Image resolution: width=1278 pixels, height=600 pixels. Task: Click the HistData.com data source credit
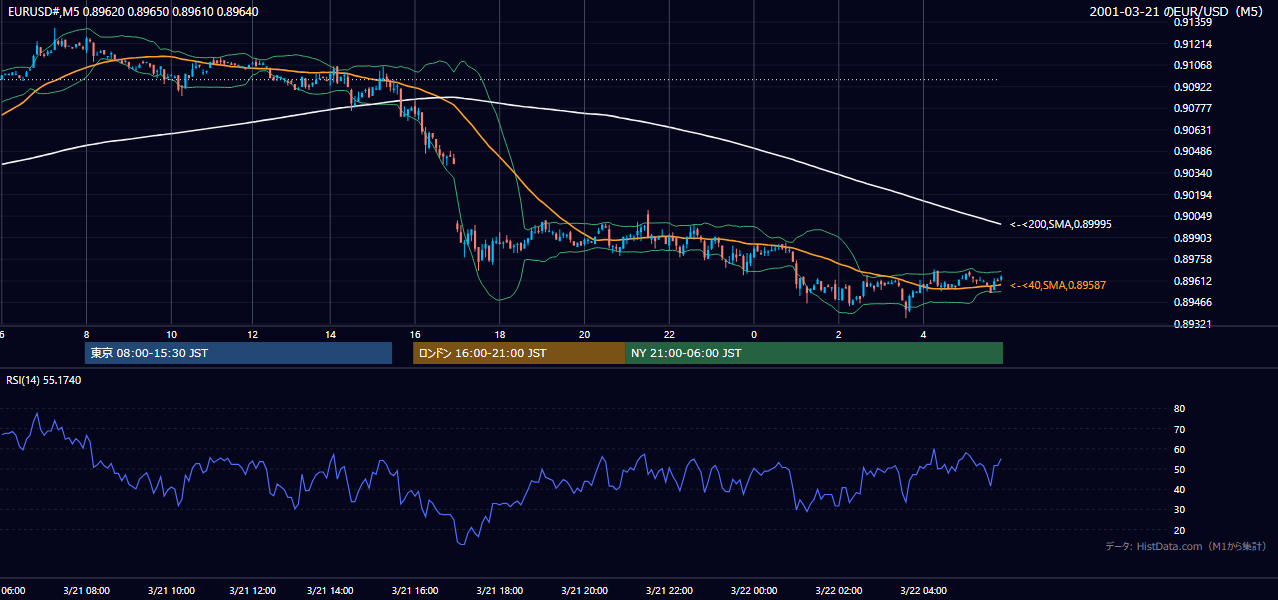(x=1186, y=546)
